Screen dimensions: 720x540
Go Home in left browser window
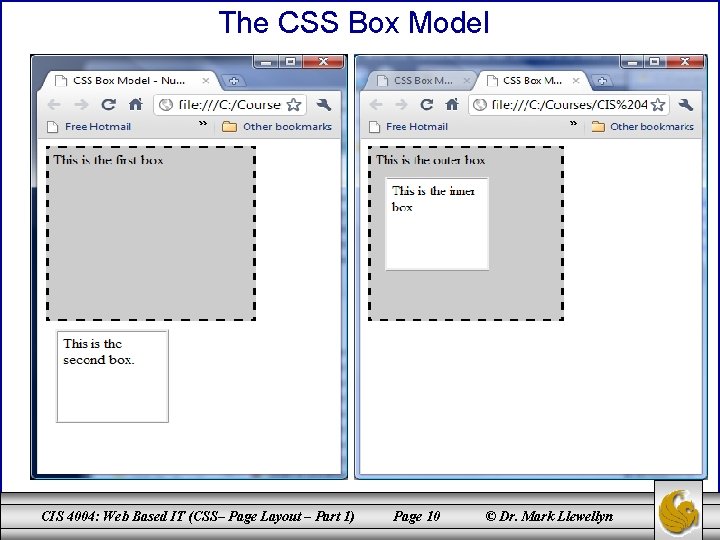135,105
